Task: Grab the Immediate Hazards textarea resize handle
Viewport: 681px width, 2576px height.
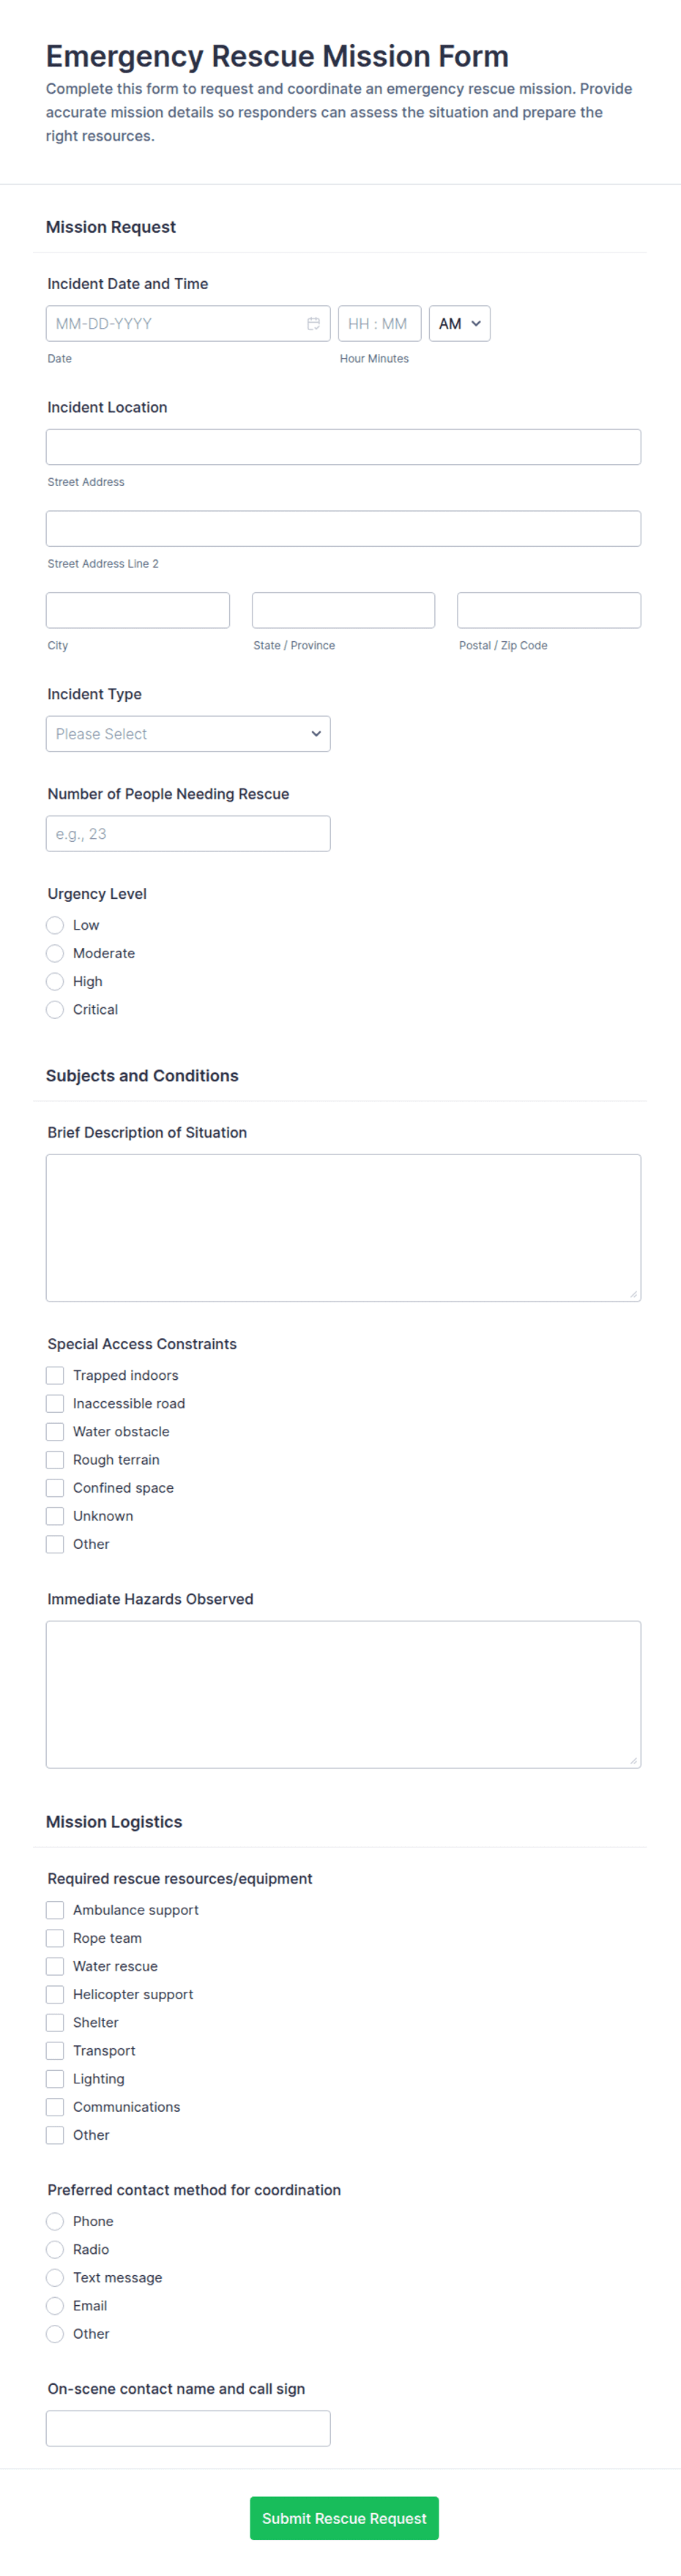Action: click(x=634, y=1761)
